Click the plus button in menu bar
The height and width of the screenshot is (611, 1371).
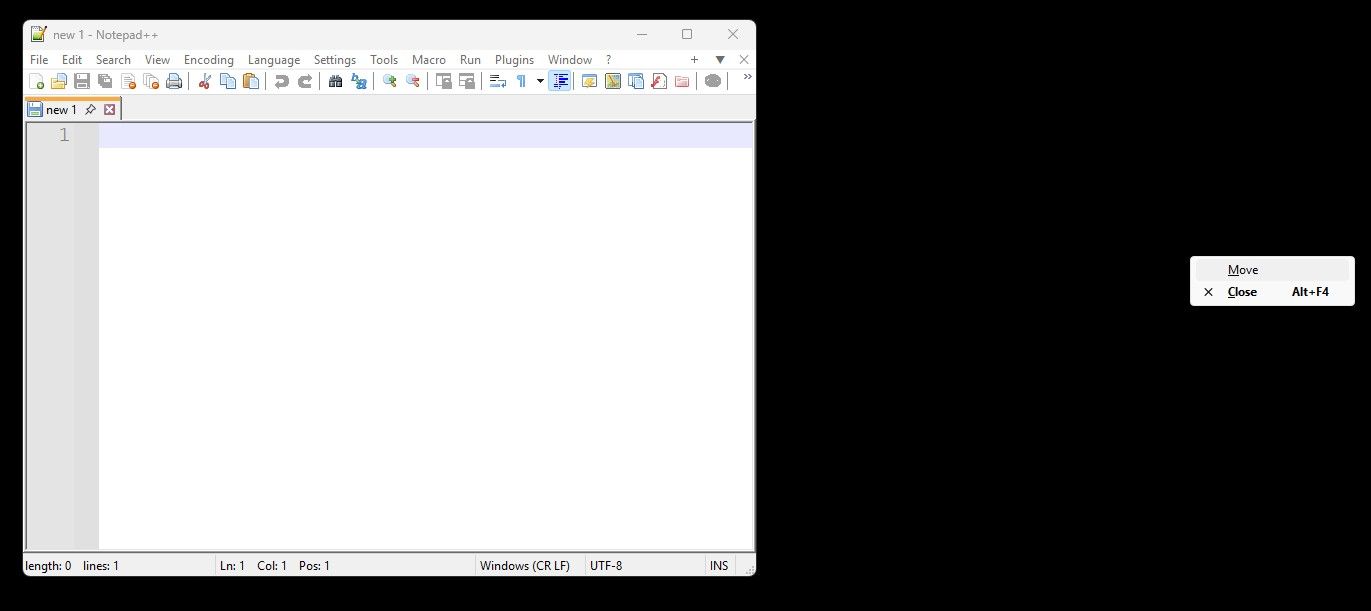point(695,60)
